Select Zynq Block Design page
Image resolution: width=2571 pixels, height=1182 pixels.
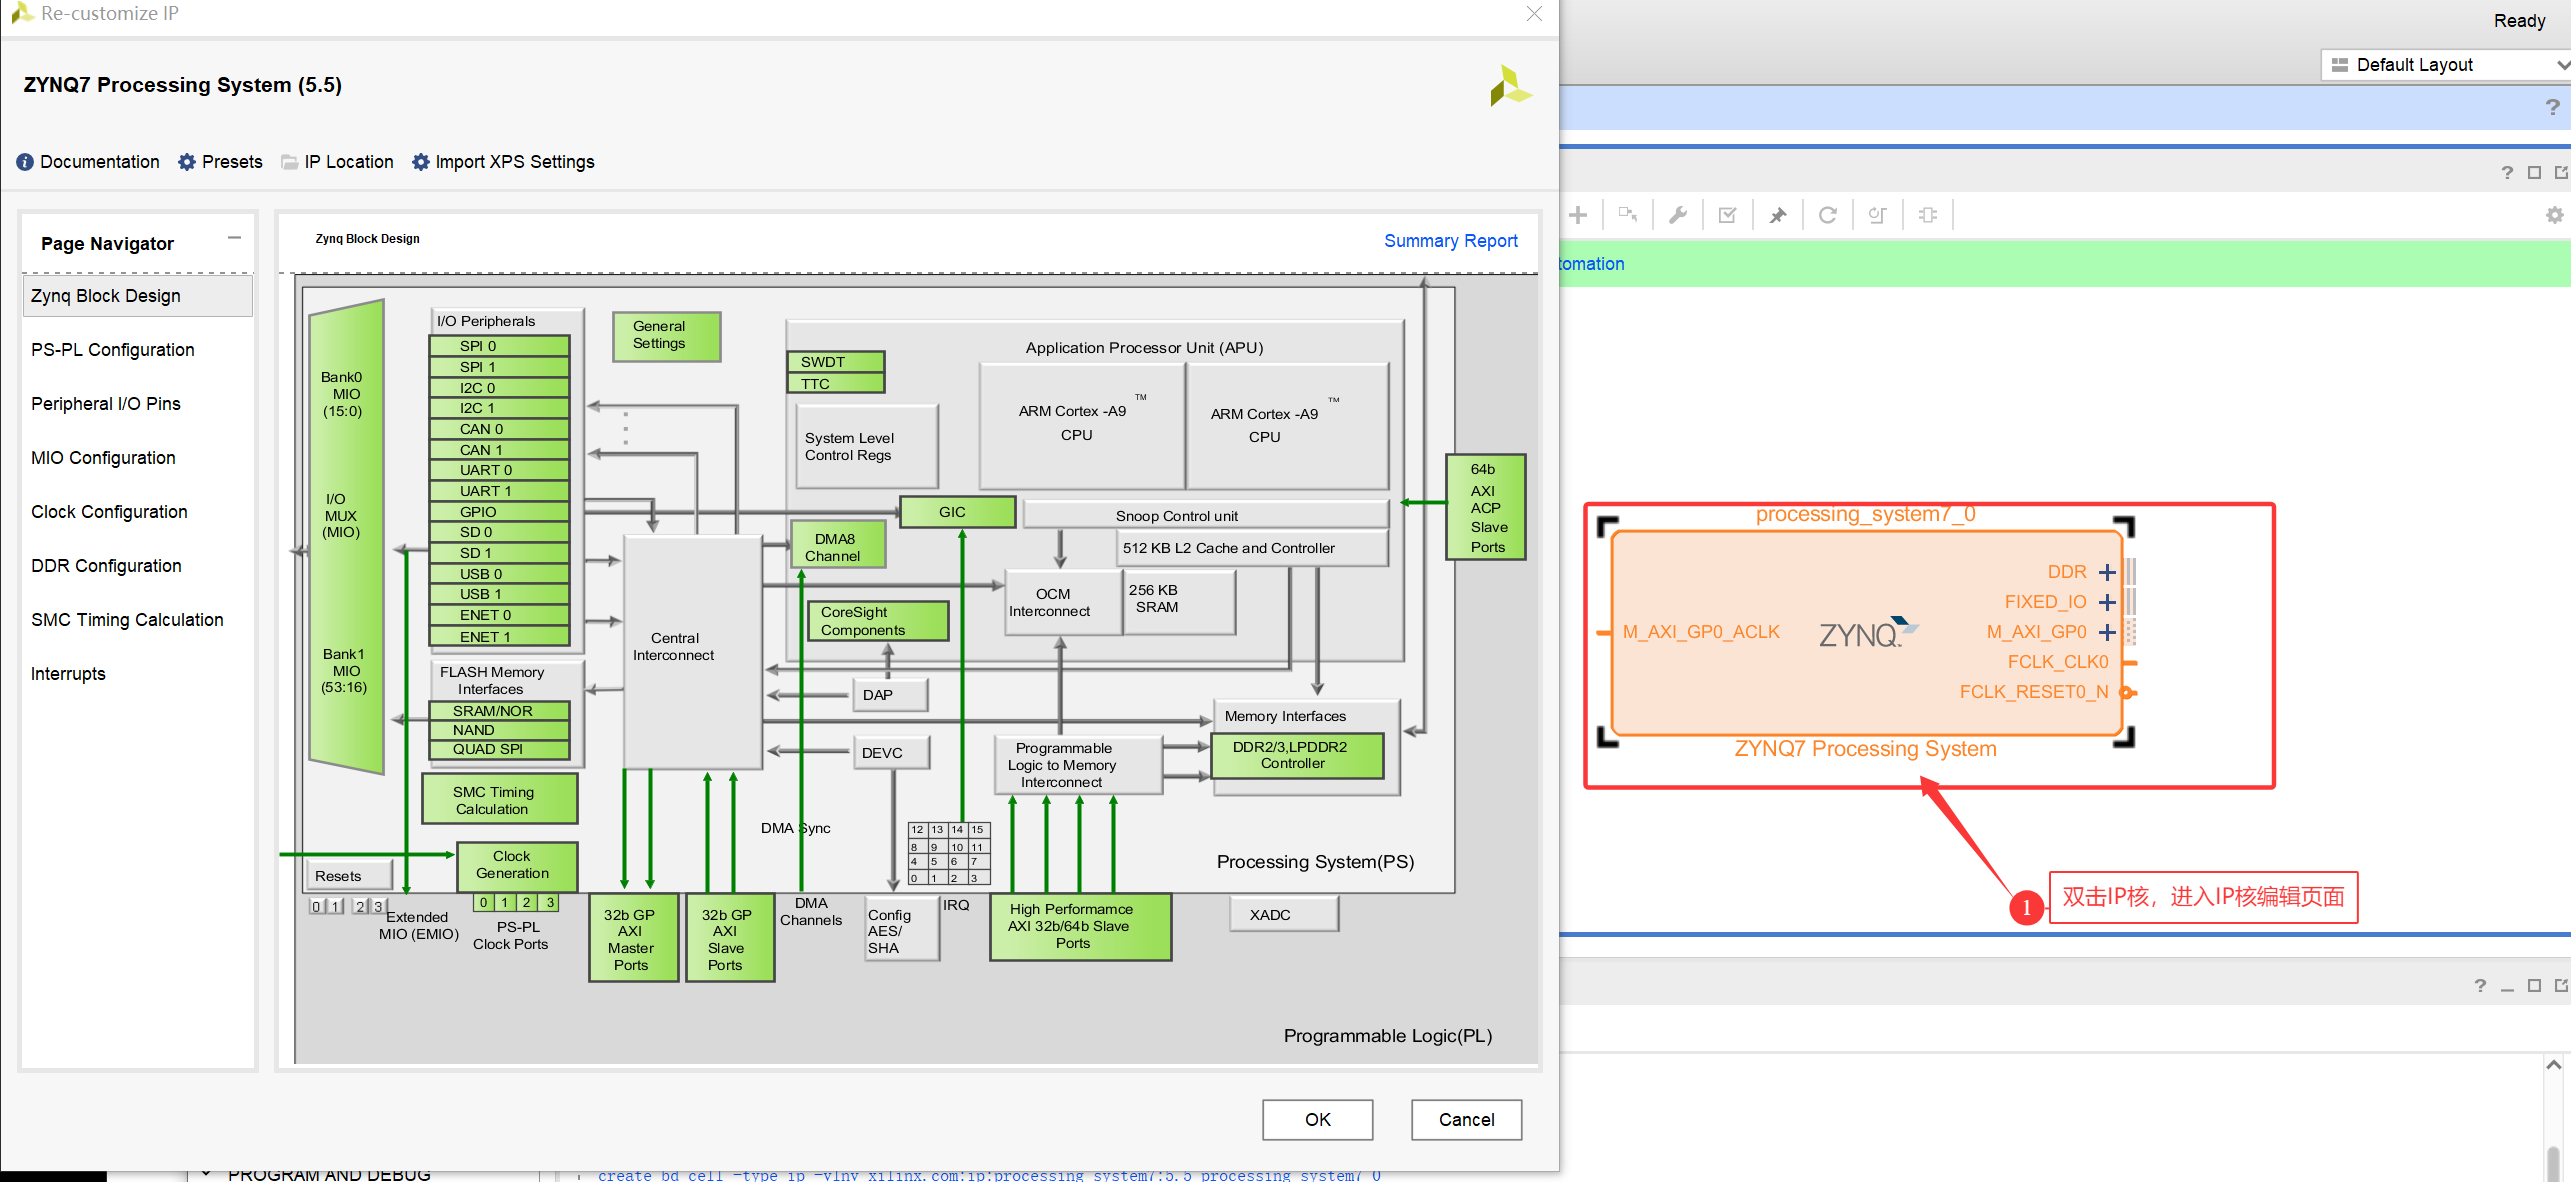coord(138,296)
